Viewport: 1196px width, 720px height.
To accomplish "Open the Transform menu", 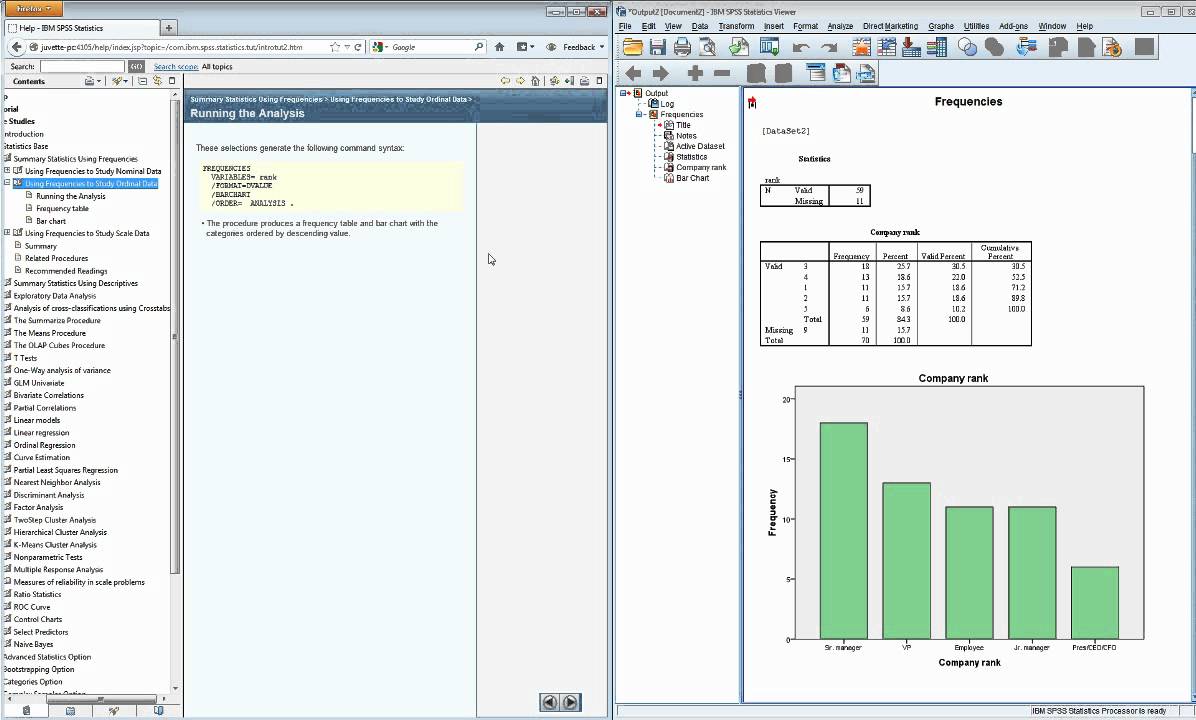I will [736, 26].
